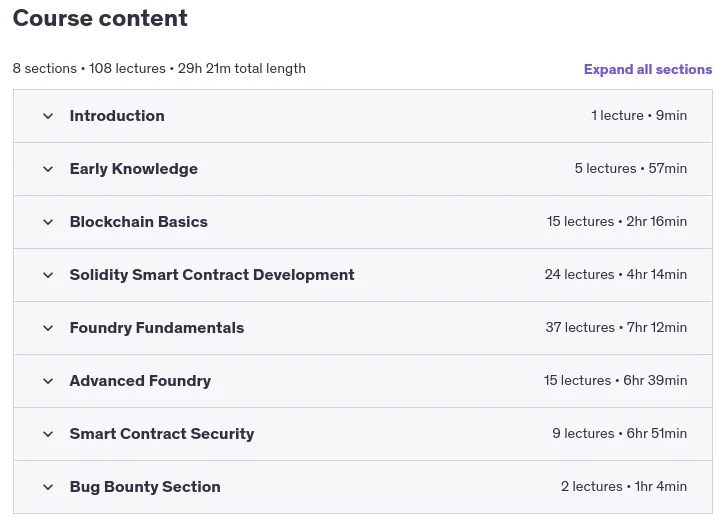Click the 2 lectures 1hr 4min label
This screenshot has height=518, width=720.
[624, 486]
